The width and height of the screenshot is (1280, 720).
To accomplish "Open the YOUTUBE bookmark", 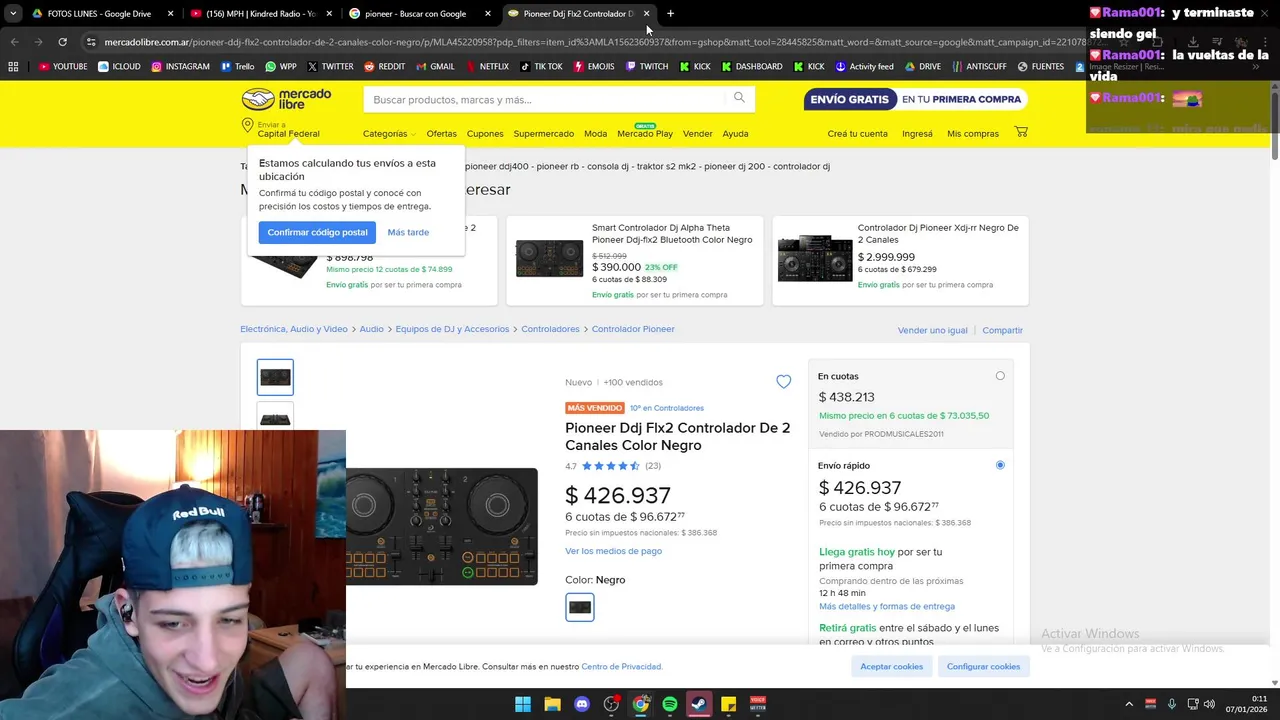I will 62,67.
